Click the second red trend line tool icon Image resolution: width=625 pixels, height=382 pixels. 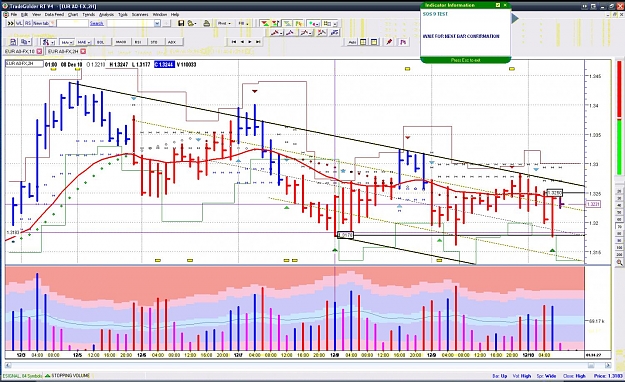pyautogui.click(x=290, y=33)
